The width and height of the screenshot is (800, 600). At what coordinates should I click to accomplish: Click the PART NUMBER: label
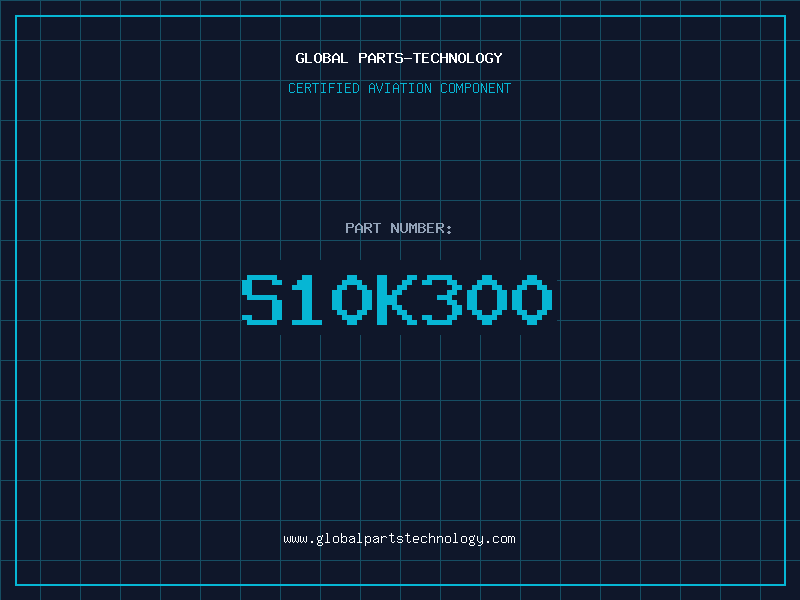coord(399,228)
